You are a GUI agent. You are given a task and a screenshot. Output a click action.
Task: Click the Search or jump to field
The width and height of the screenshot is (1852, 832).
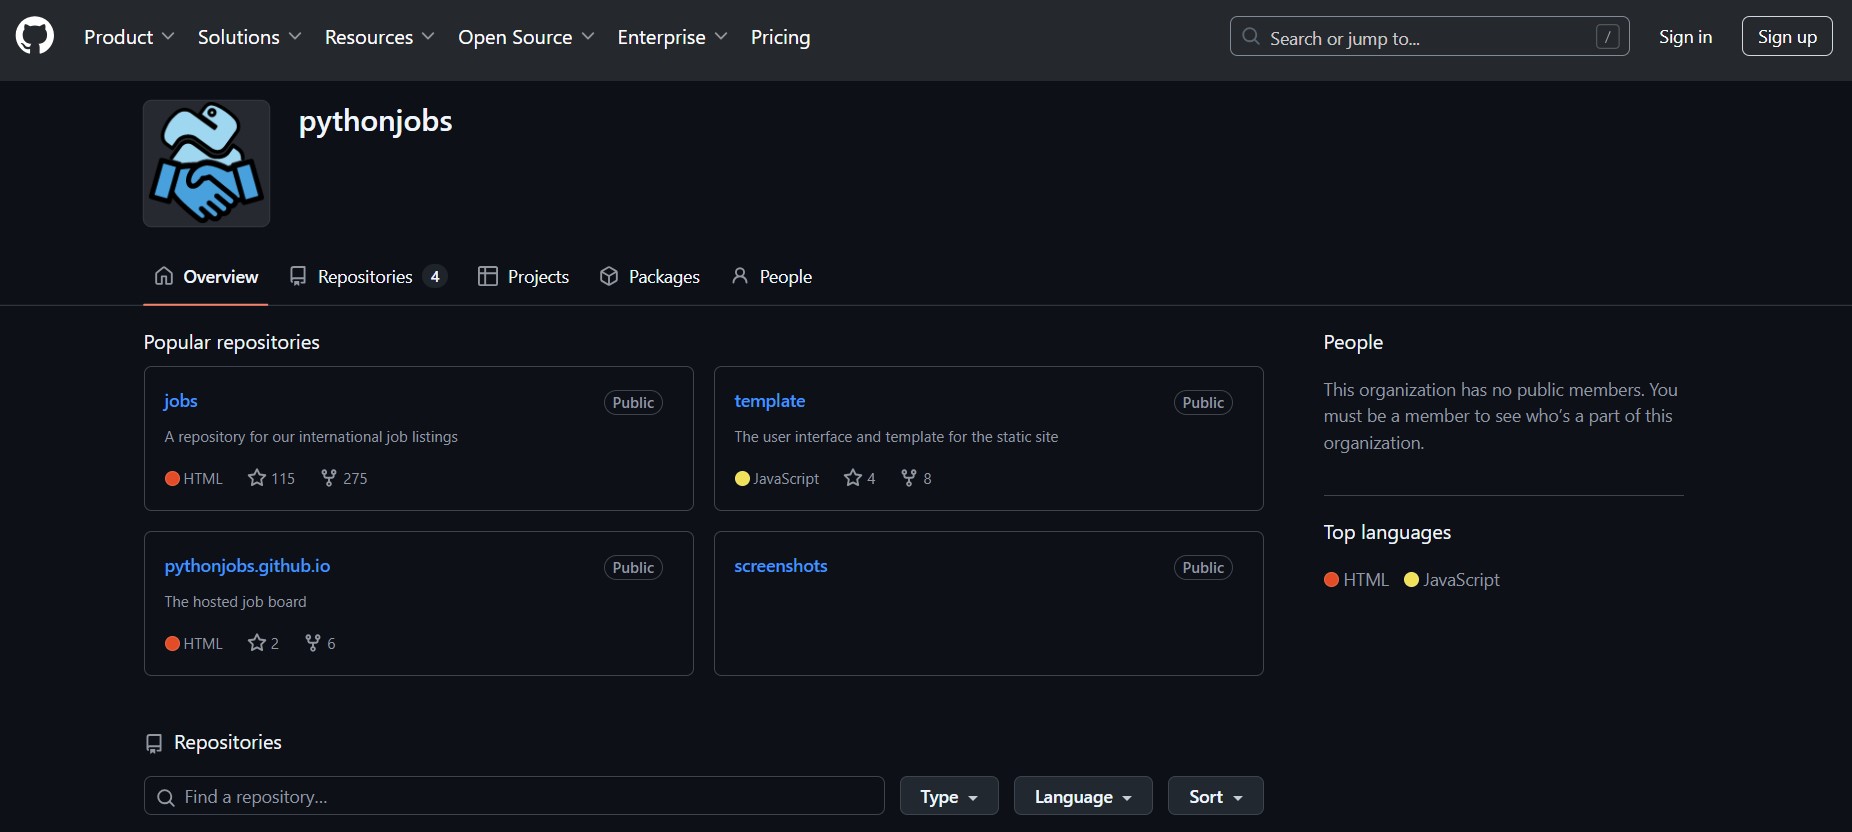(1430, 37)
